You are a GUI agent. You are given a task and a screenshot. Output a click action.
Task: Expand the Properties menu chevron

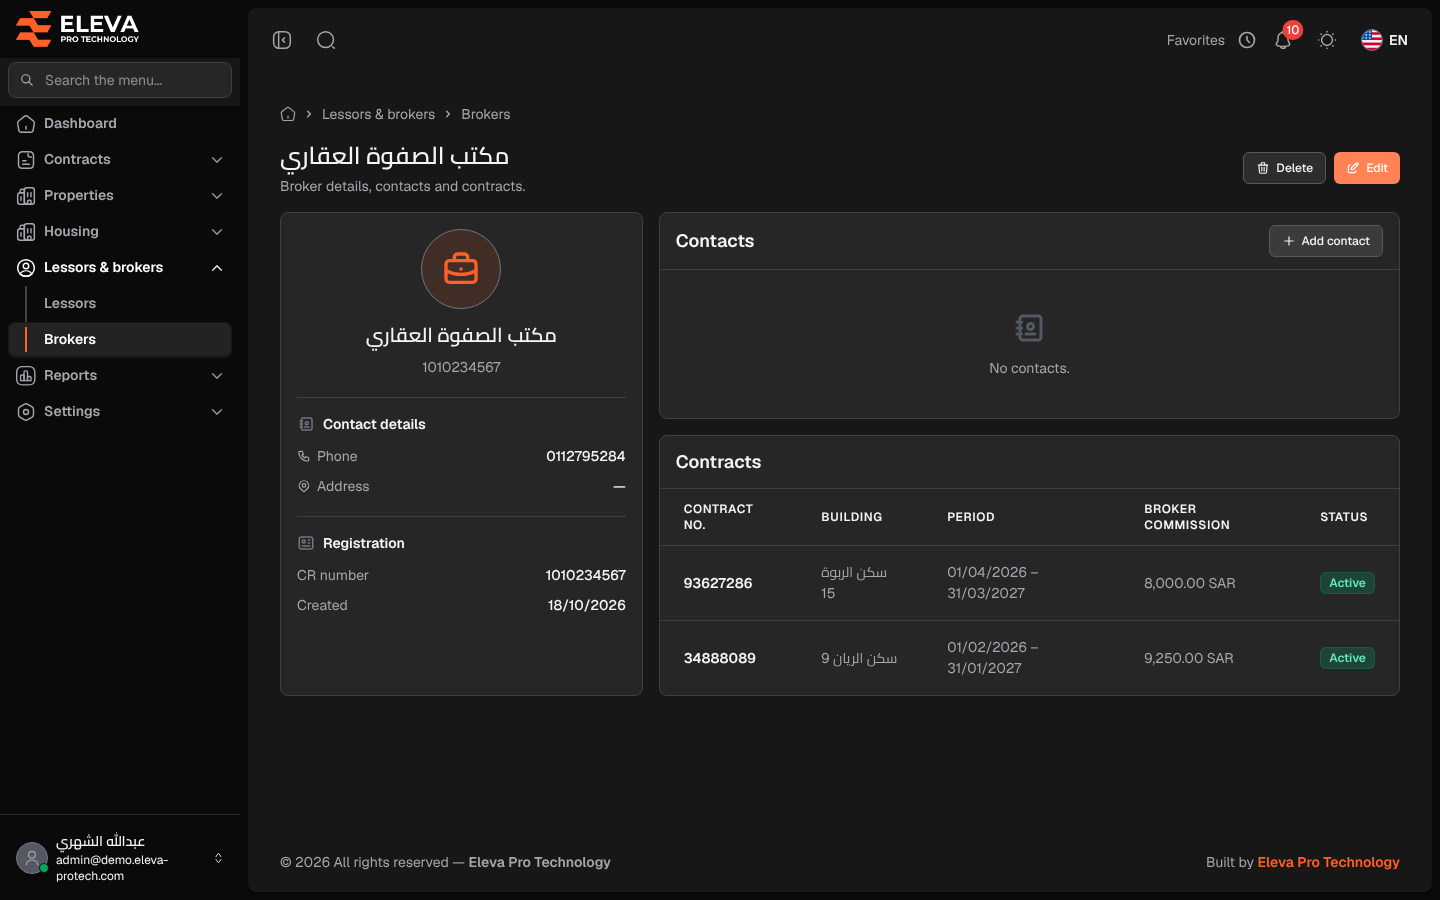pyautogui.click(x=217, y=195)
